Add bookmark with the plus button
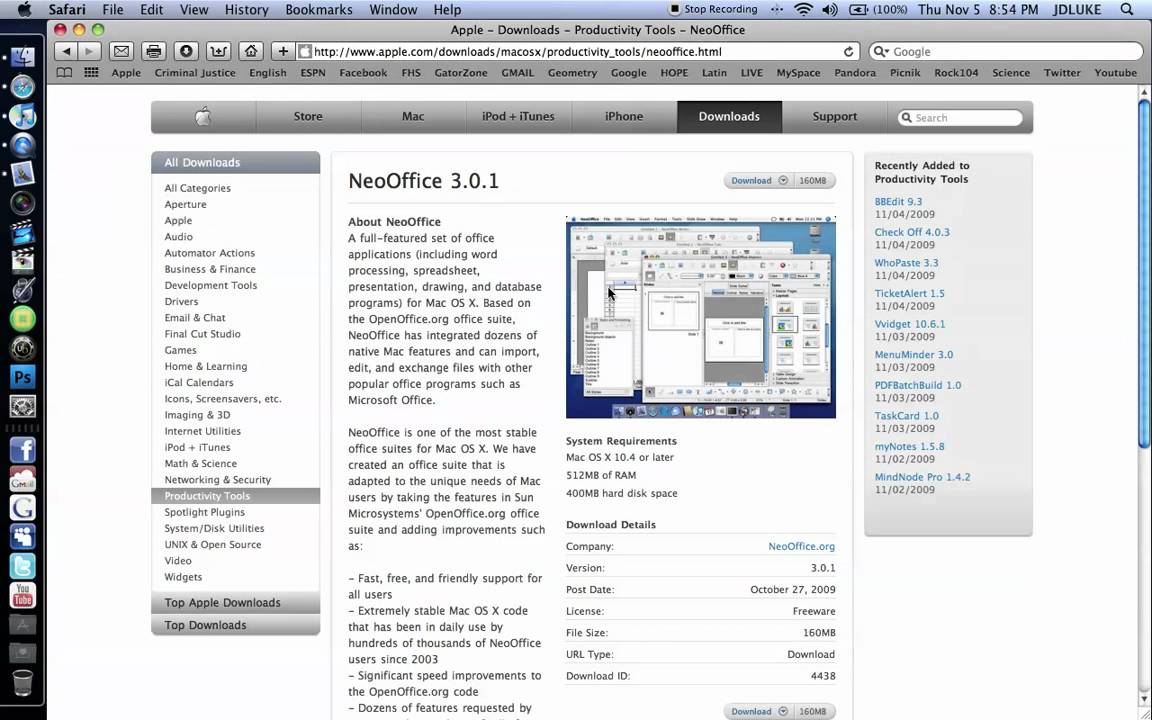 tap(283, 51)
